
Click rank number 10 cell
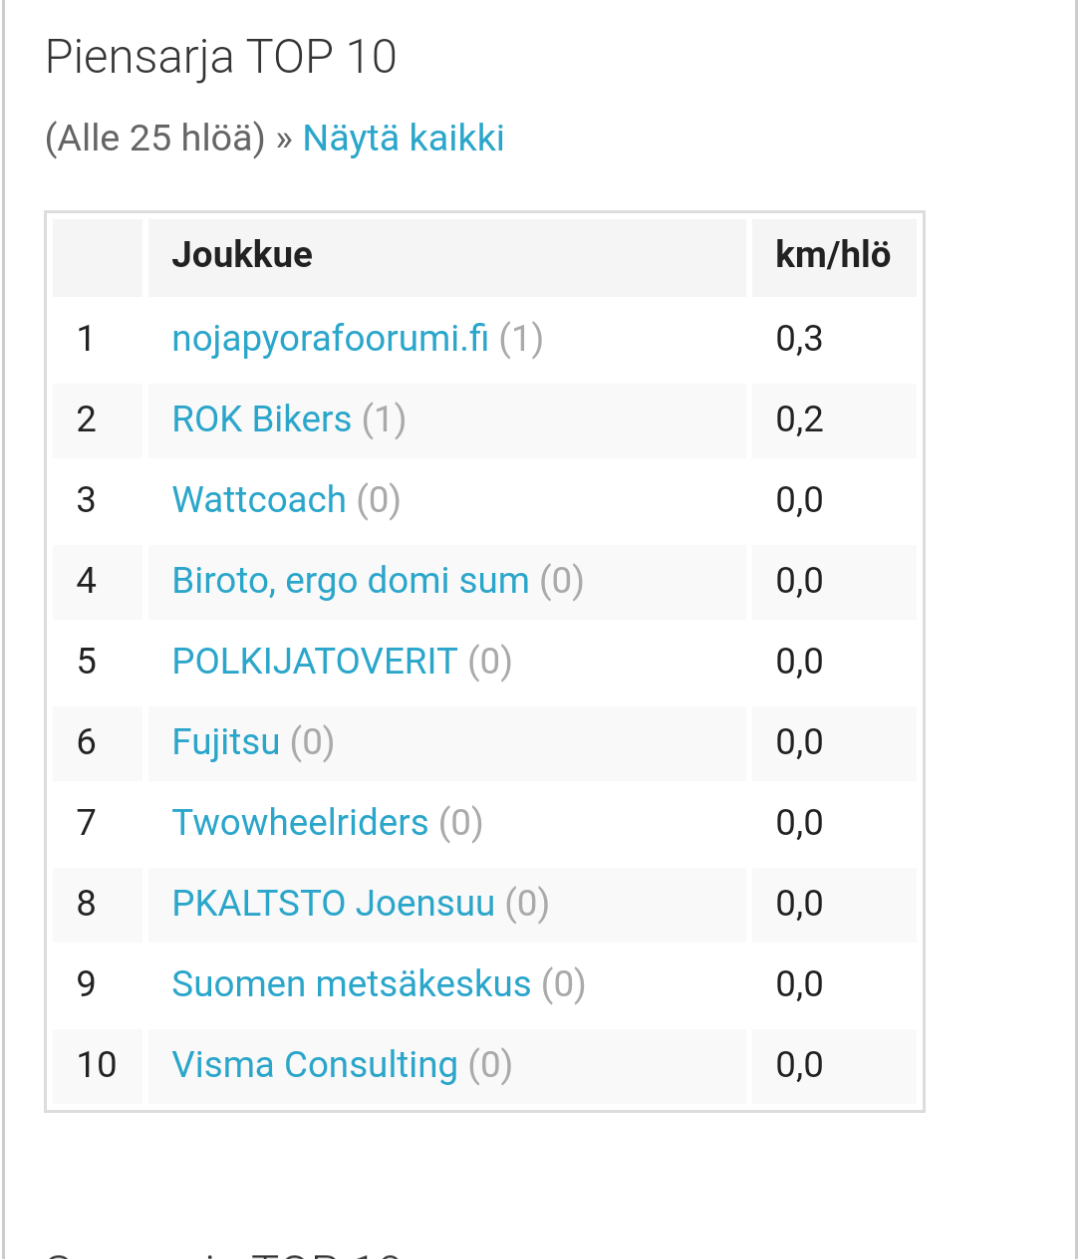[x=97, y=1065]
